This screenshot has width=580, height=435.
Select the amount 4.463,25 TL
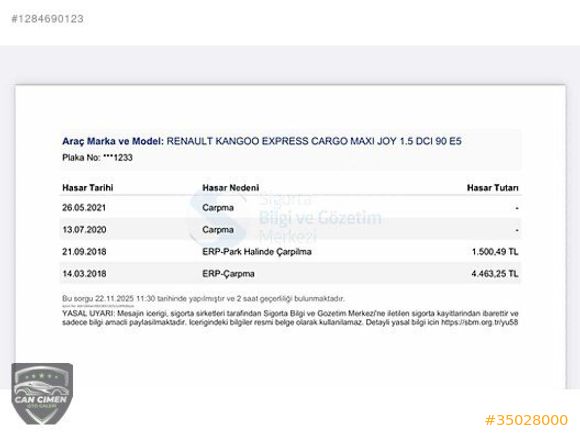(495, 274)
